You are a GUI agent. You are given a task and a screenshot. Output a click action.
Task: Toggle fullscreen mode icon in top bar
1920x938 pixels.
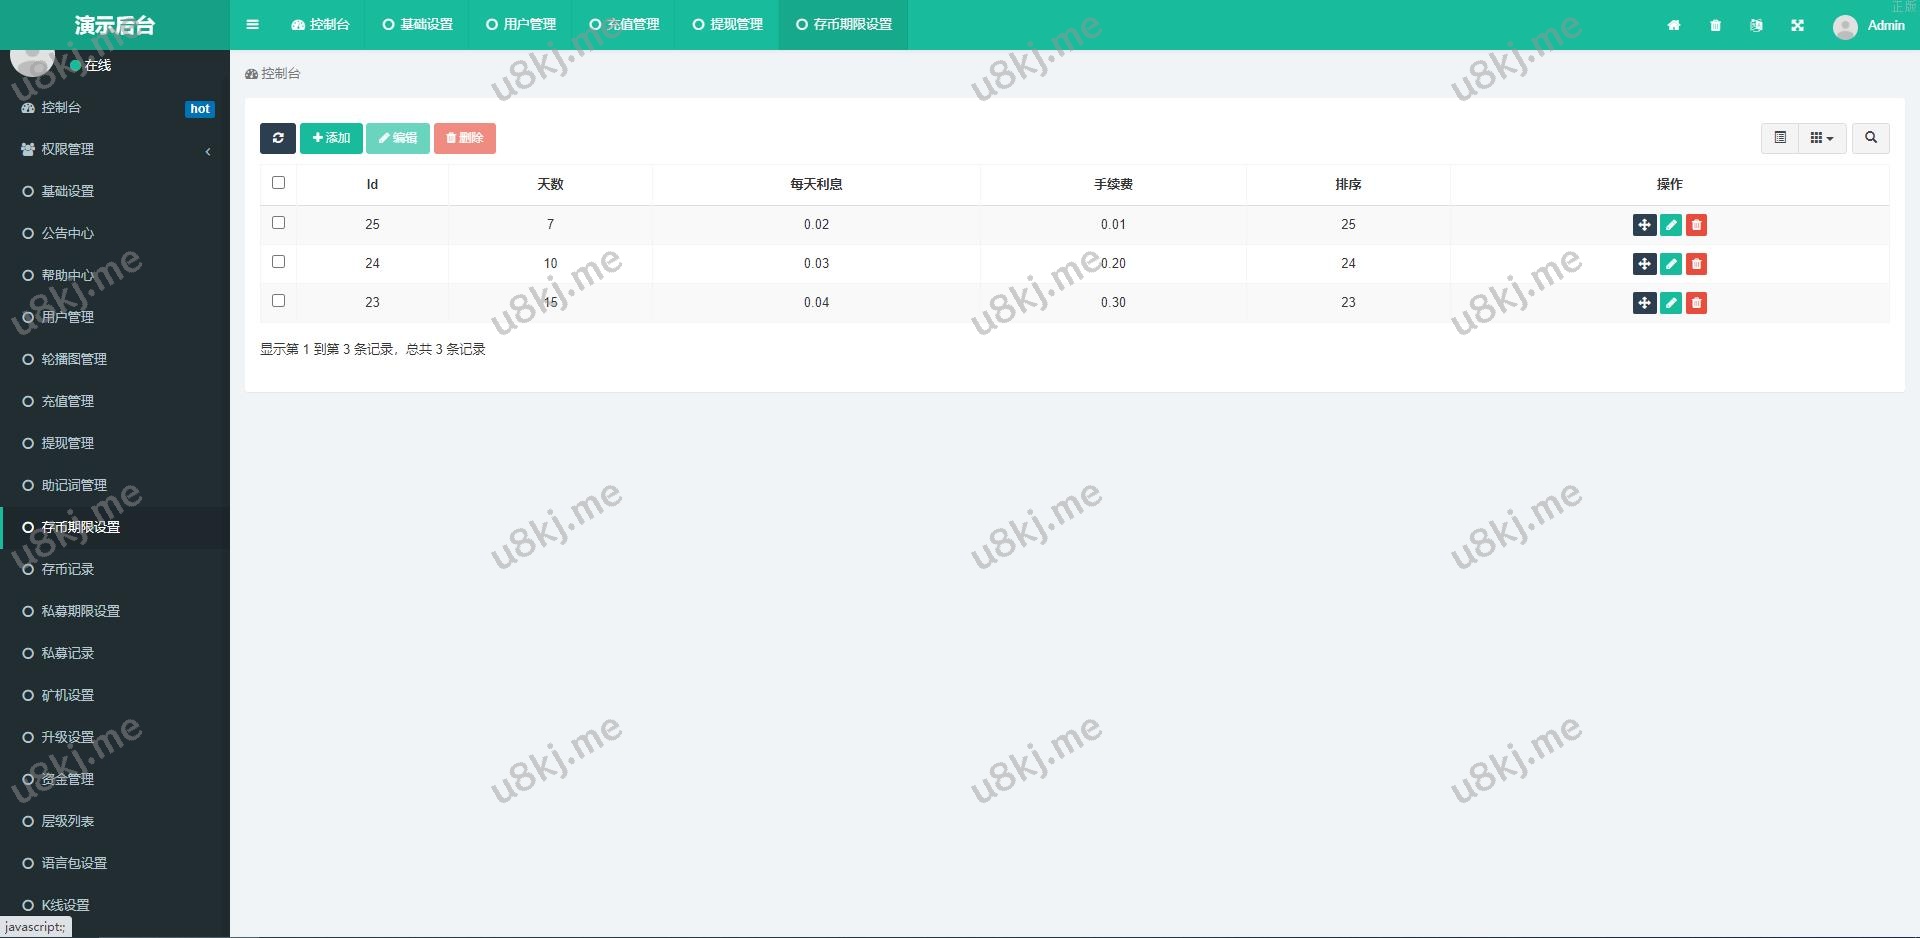1797,25
